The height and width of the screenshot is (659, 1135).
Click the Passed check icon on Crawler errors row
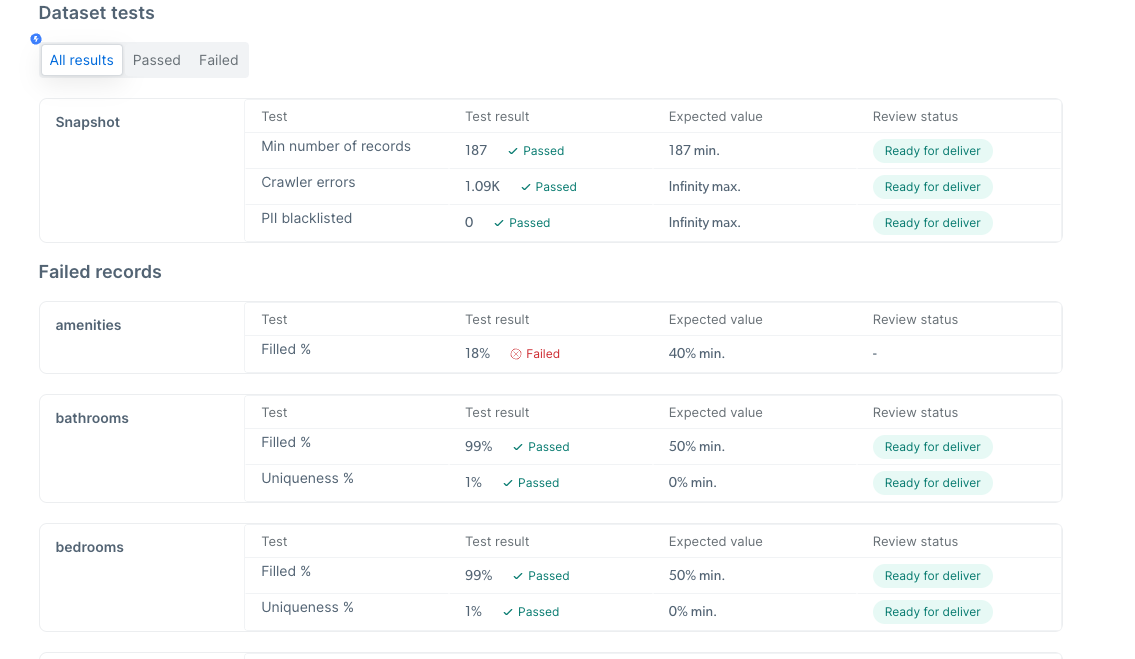526,187
